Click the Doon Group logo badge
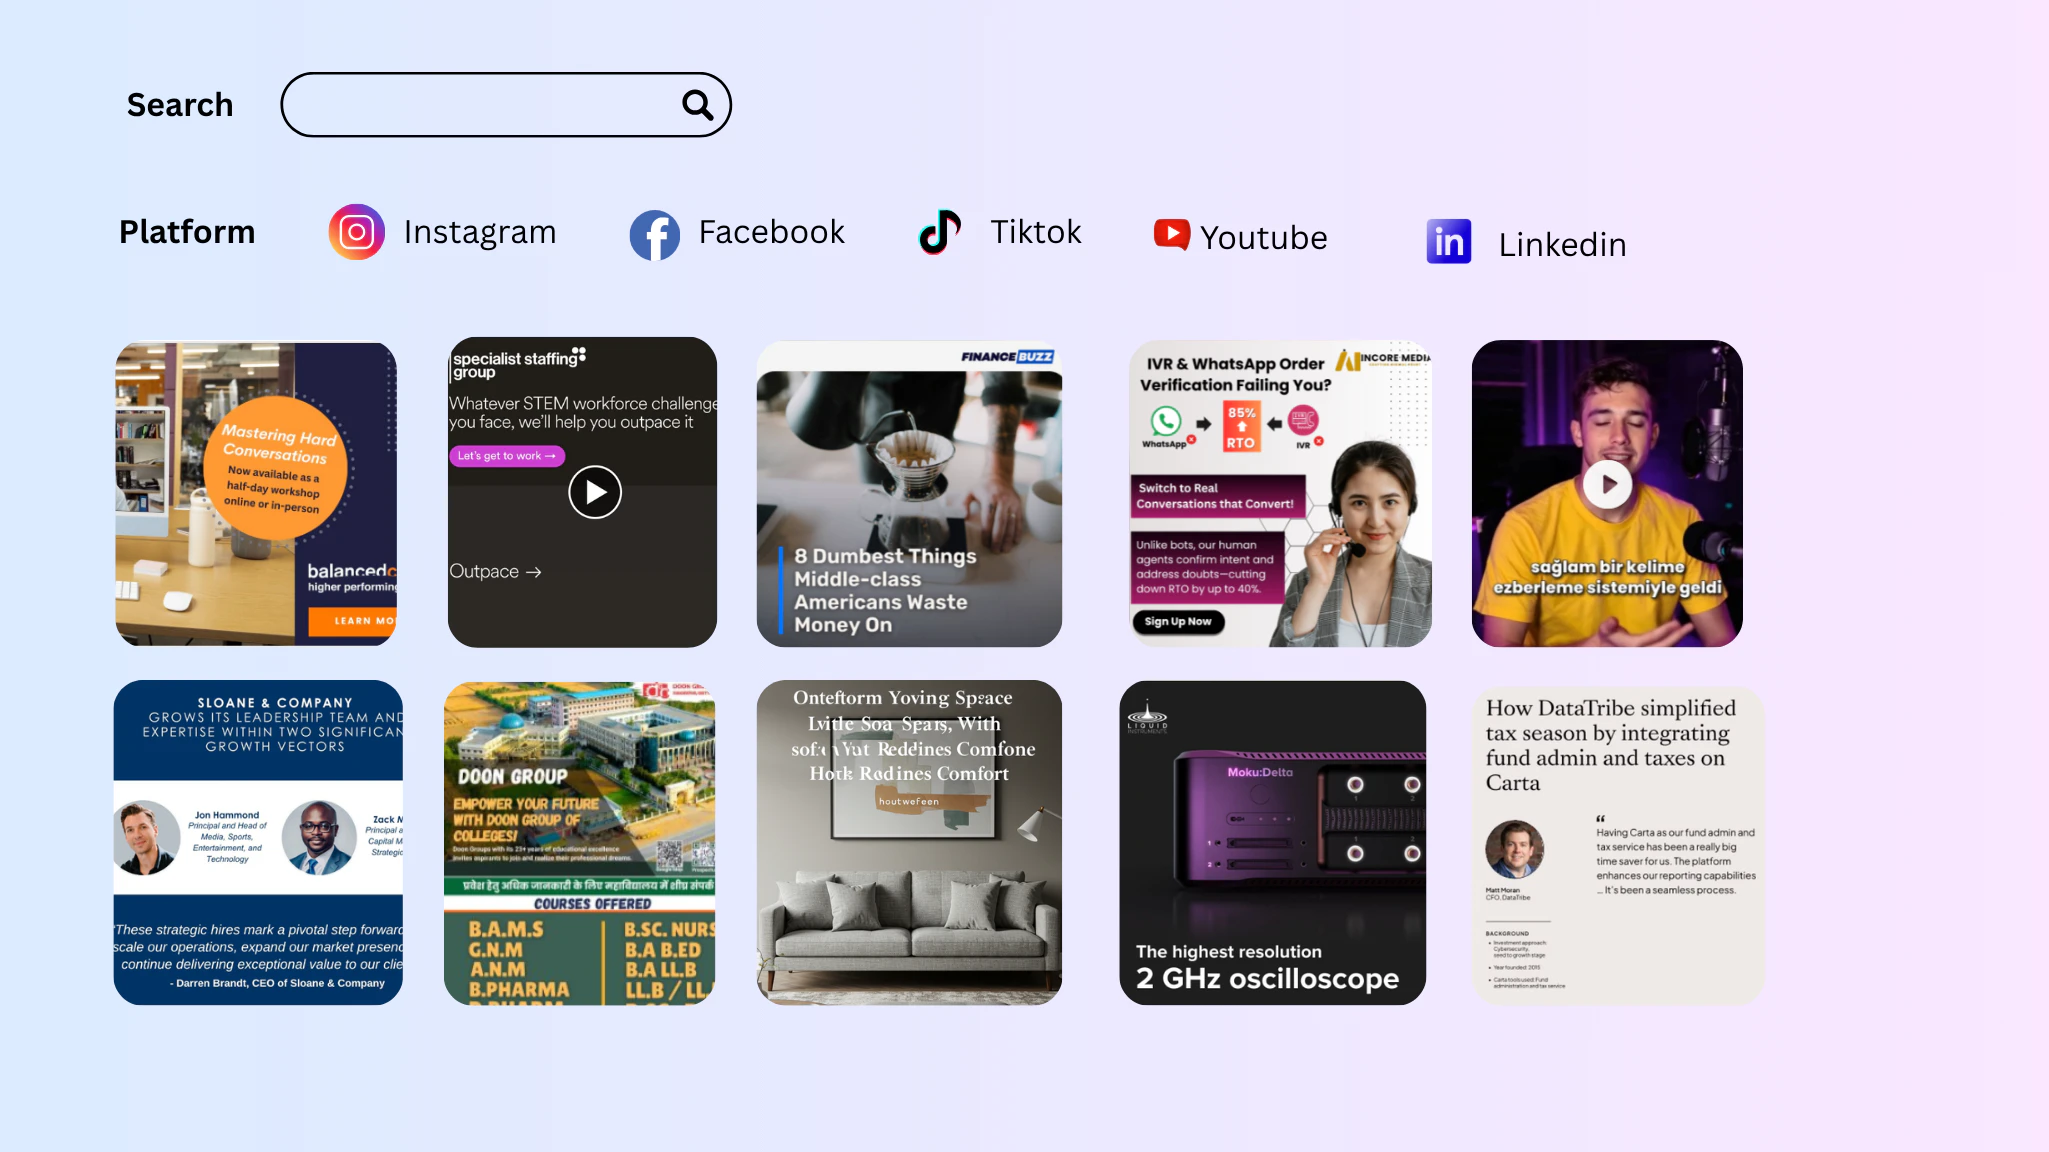This screenshot has width=2049, height=1152. [x=676, y=691]
